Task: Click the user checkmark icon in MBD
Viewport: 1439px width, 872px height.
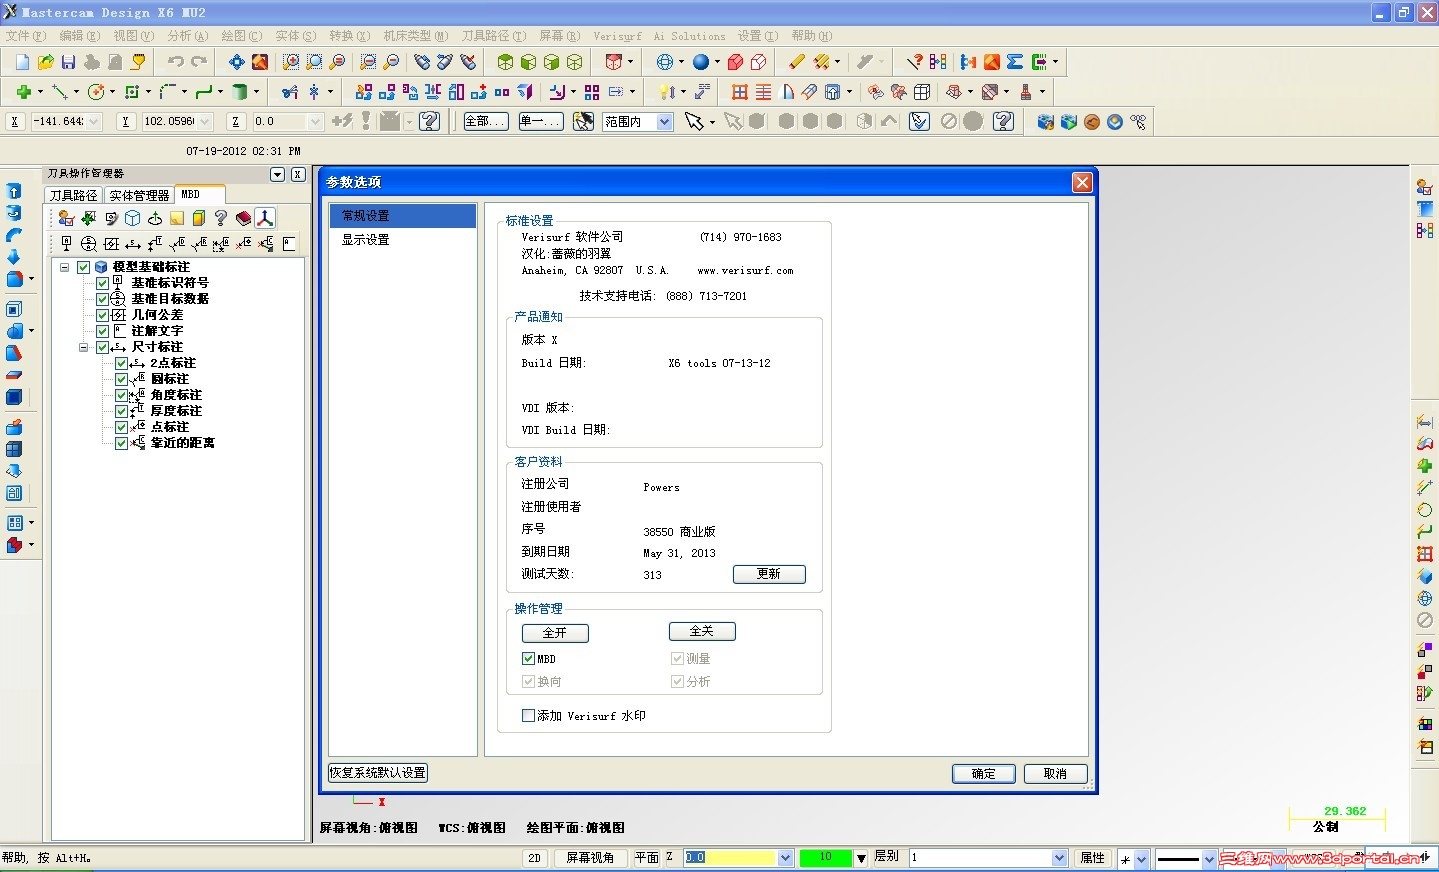Action: (x=66, y=218)
